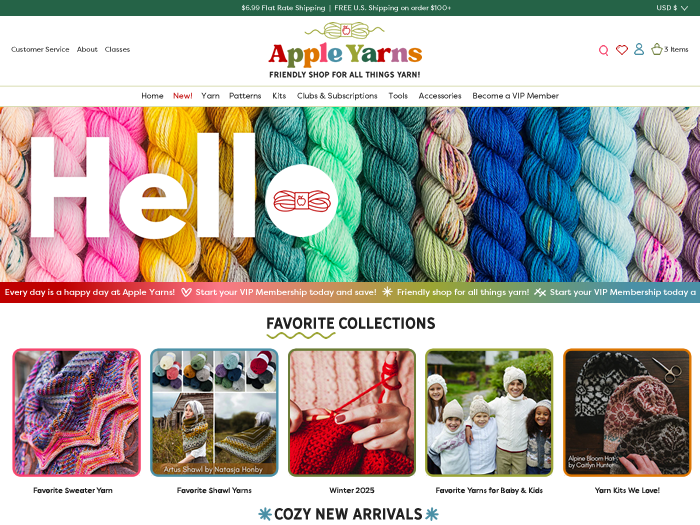700x525 pixels.
Task: Expand the USD $ currency selector
Action: coord(671,8)
